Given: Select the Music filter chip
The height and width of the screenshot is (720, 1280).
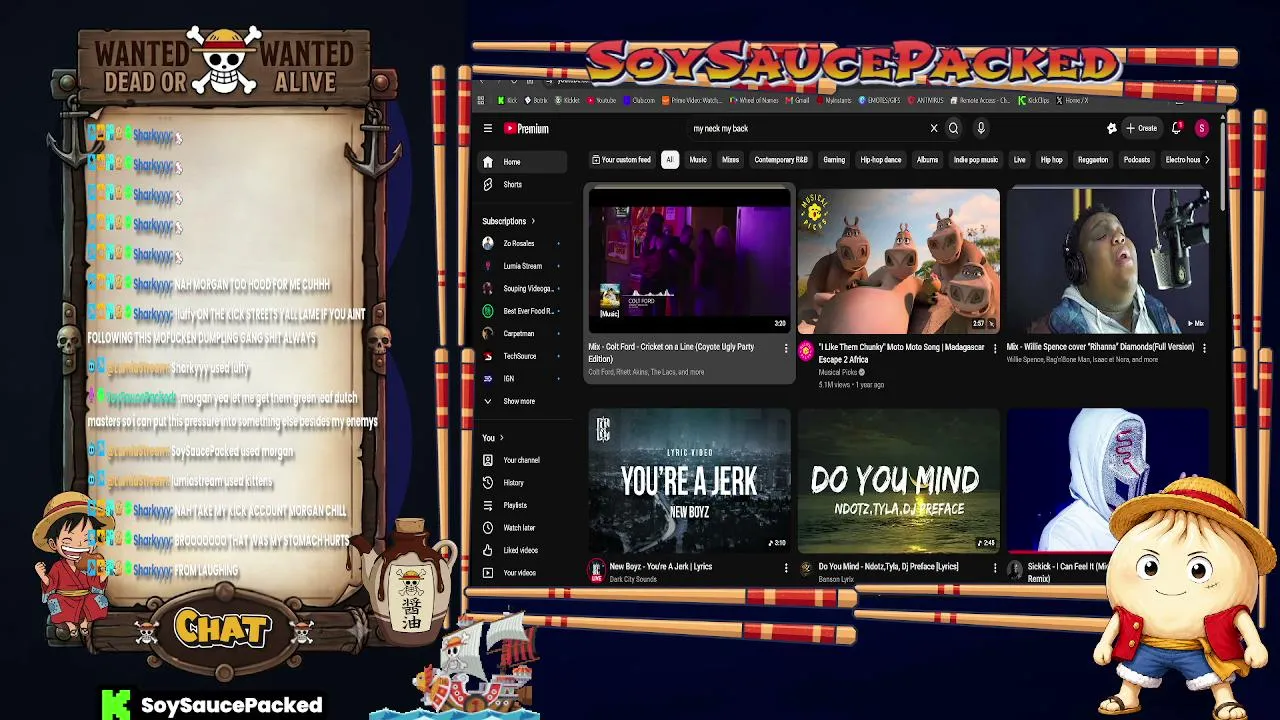Looking at the screenshot, I should pyautogui.click(x=698, y=160).
